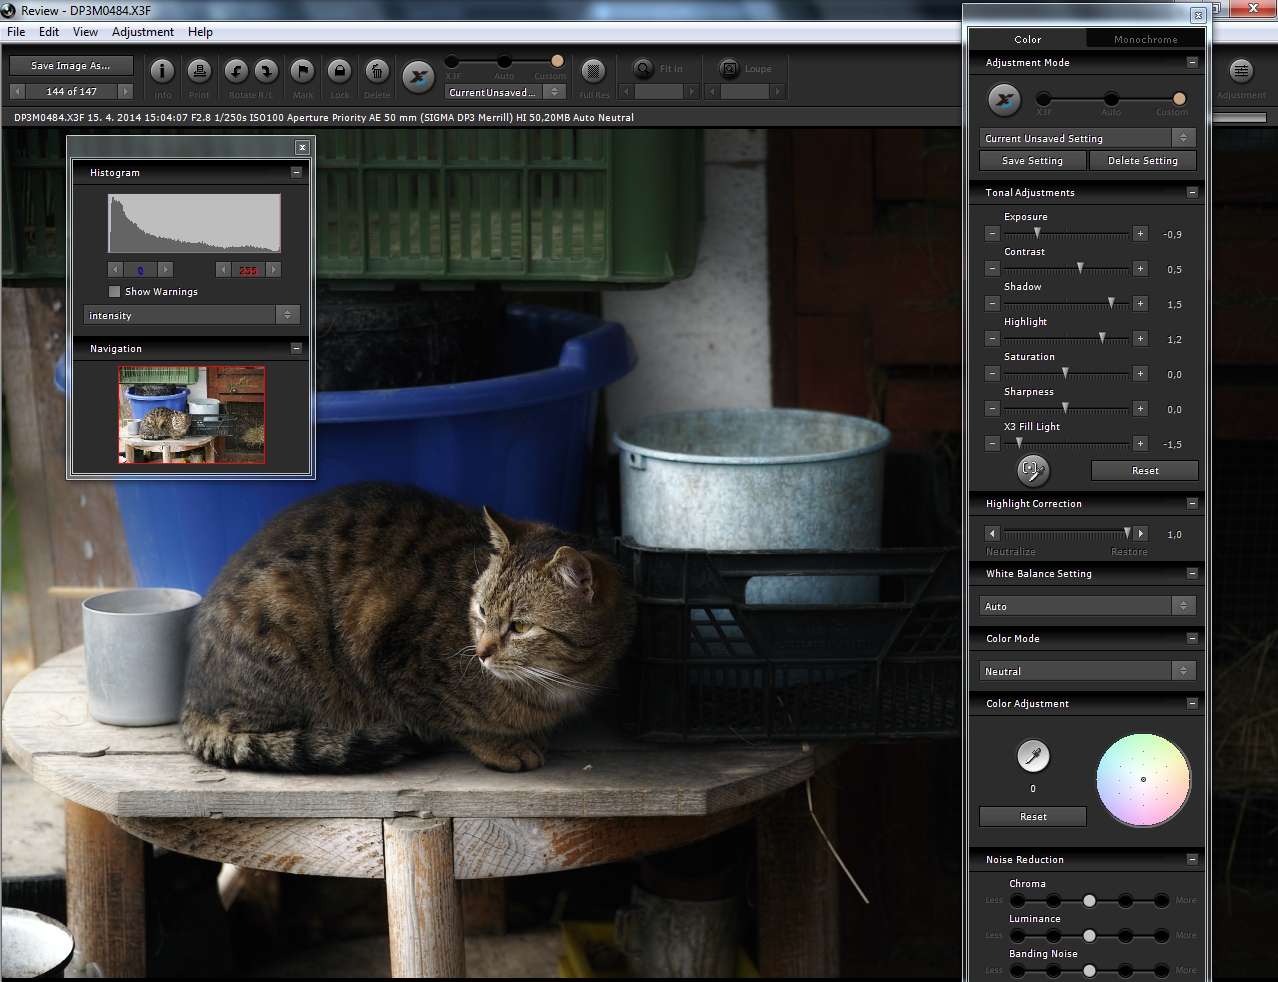Select X3F adjustment mode in the panel
Image resolution: width=1278 pixels, height=982 pixels.
pos(1043,99)
